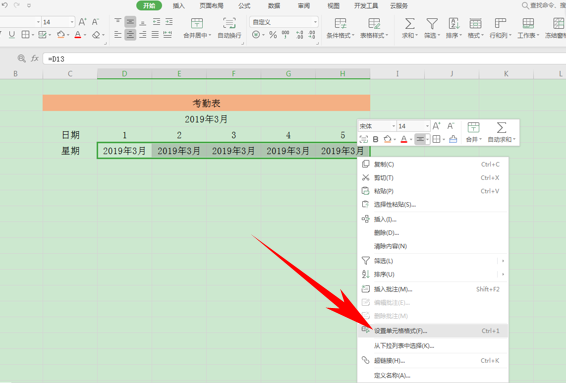Toggle horizontal center alignment in ribbon

tap(130, 35)
